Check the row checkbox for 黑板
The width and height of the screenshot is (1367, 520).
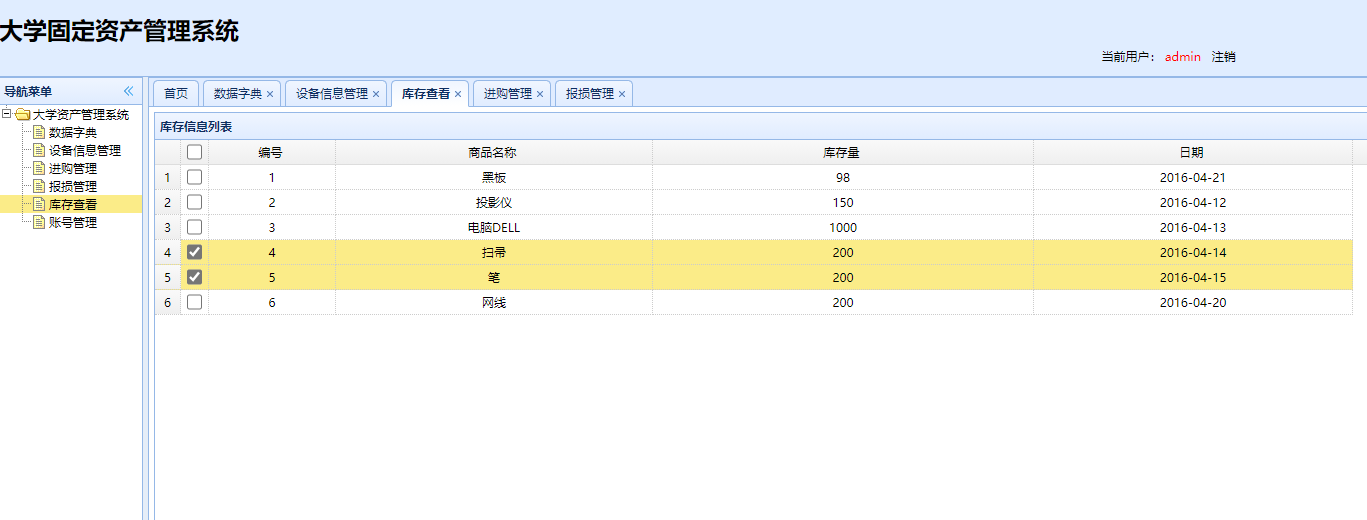[194, 177]
